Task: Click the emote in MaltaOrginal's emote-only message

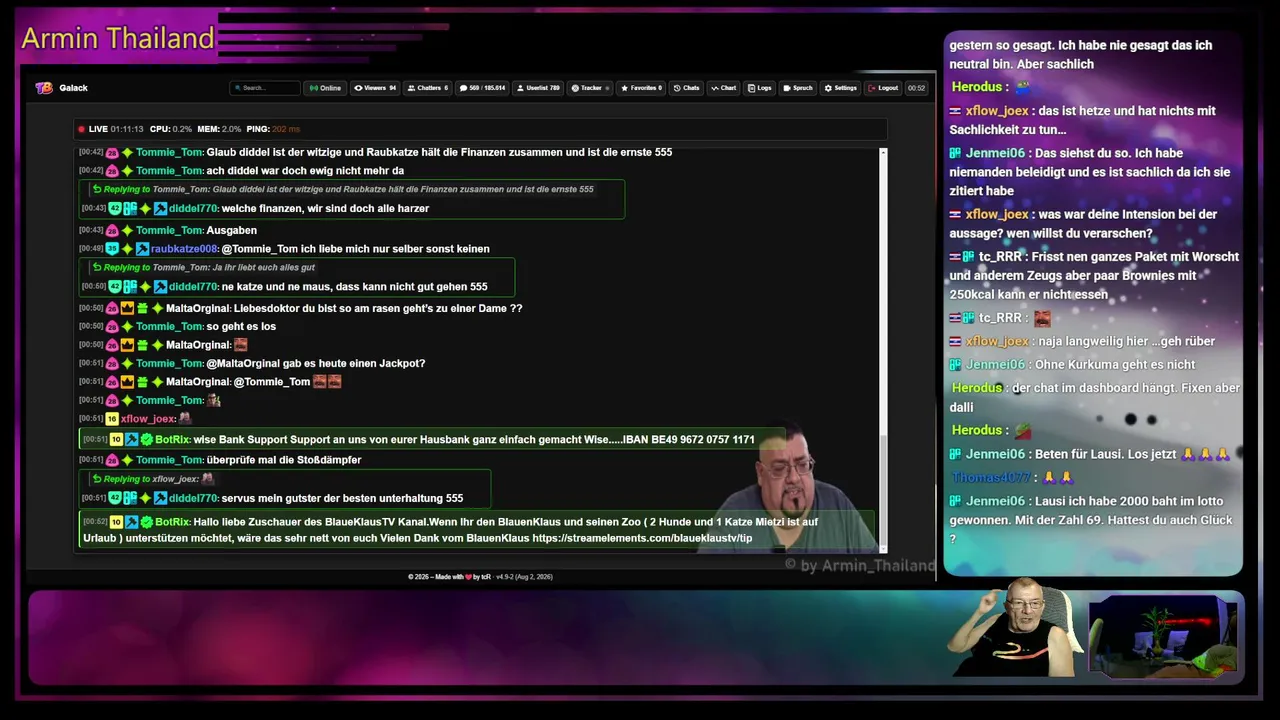Action: click(240, 345)
